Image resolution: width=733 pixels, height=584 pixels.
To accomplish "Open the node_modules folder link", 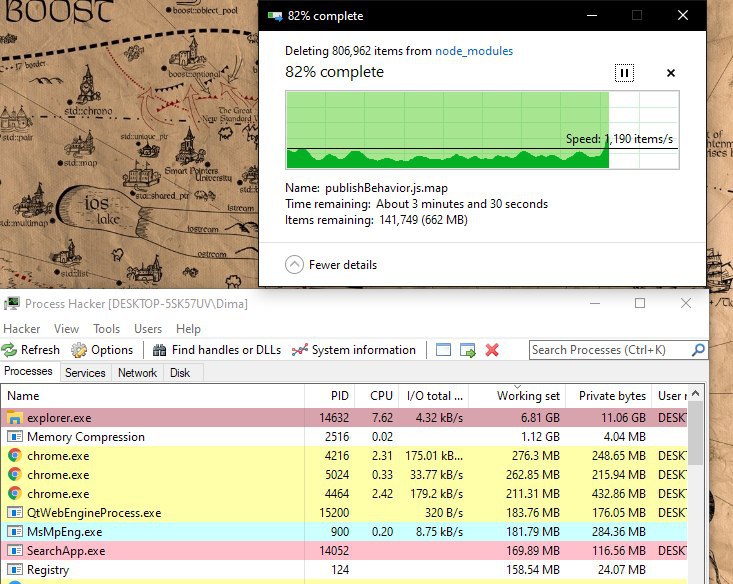I will point(474,51).
